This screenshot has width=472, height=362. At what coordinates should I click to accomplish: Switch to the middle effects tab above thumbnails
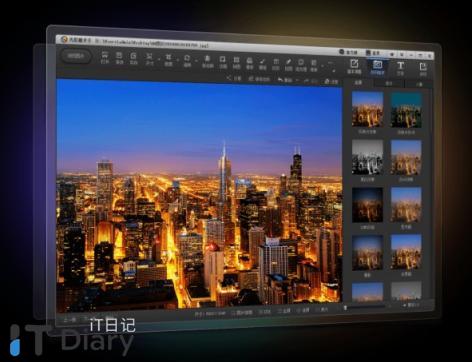389,84
